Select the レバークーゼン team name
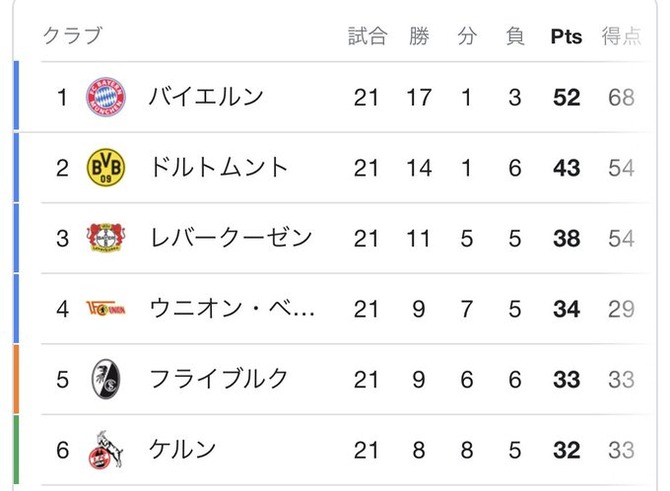 tap(230, 238)
